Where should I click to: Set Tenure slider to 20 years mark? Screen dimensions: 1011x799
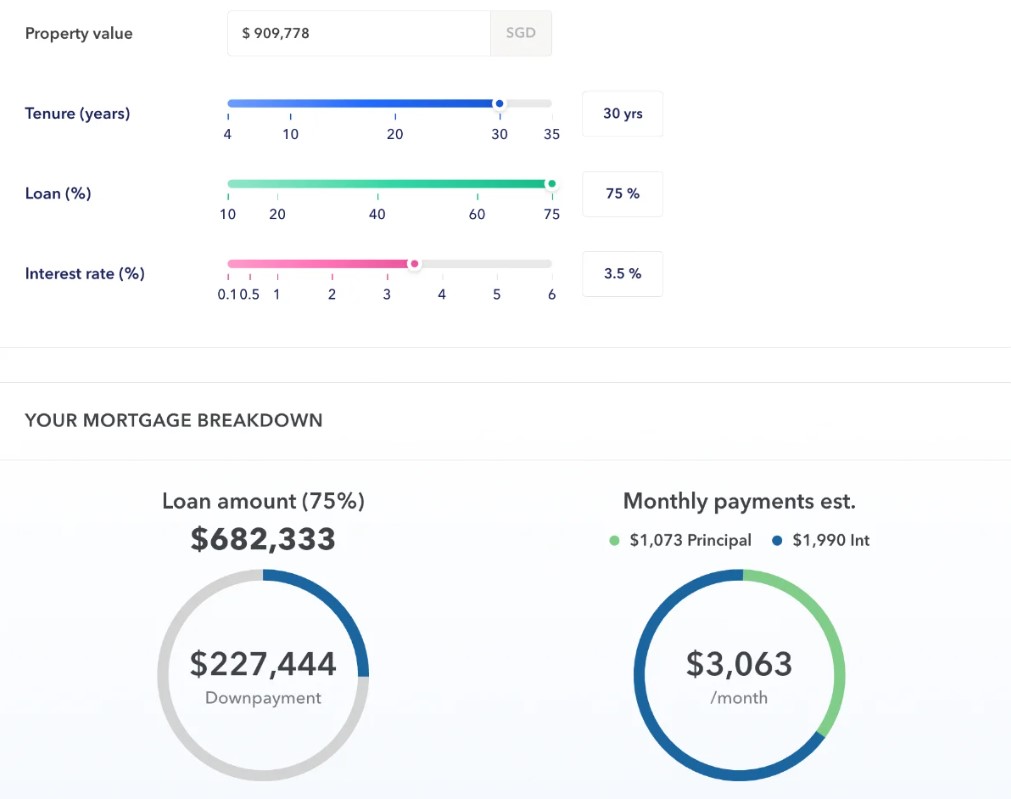click(x=395, y=103)
